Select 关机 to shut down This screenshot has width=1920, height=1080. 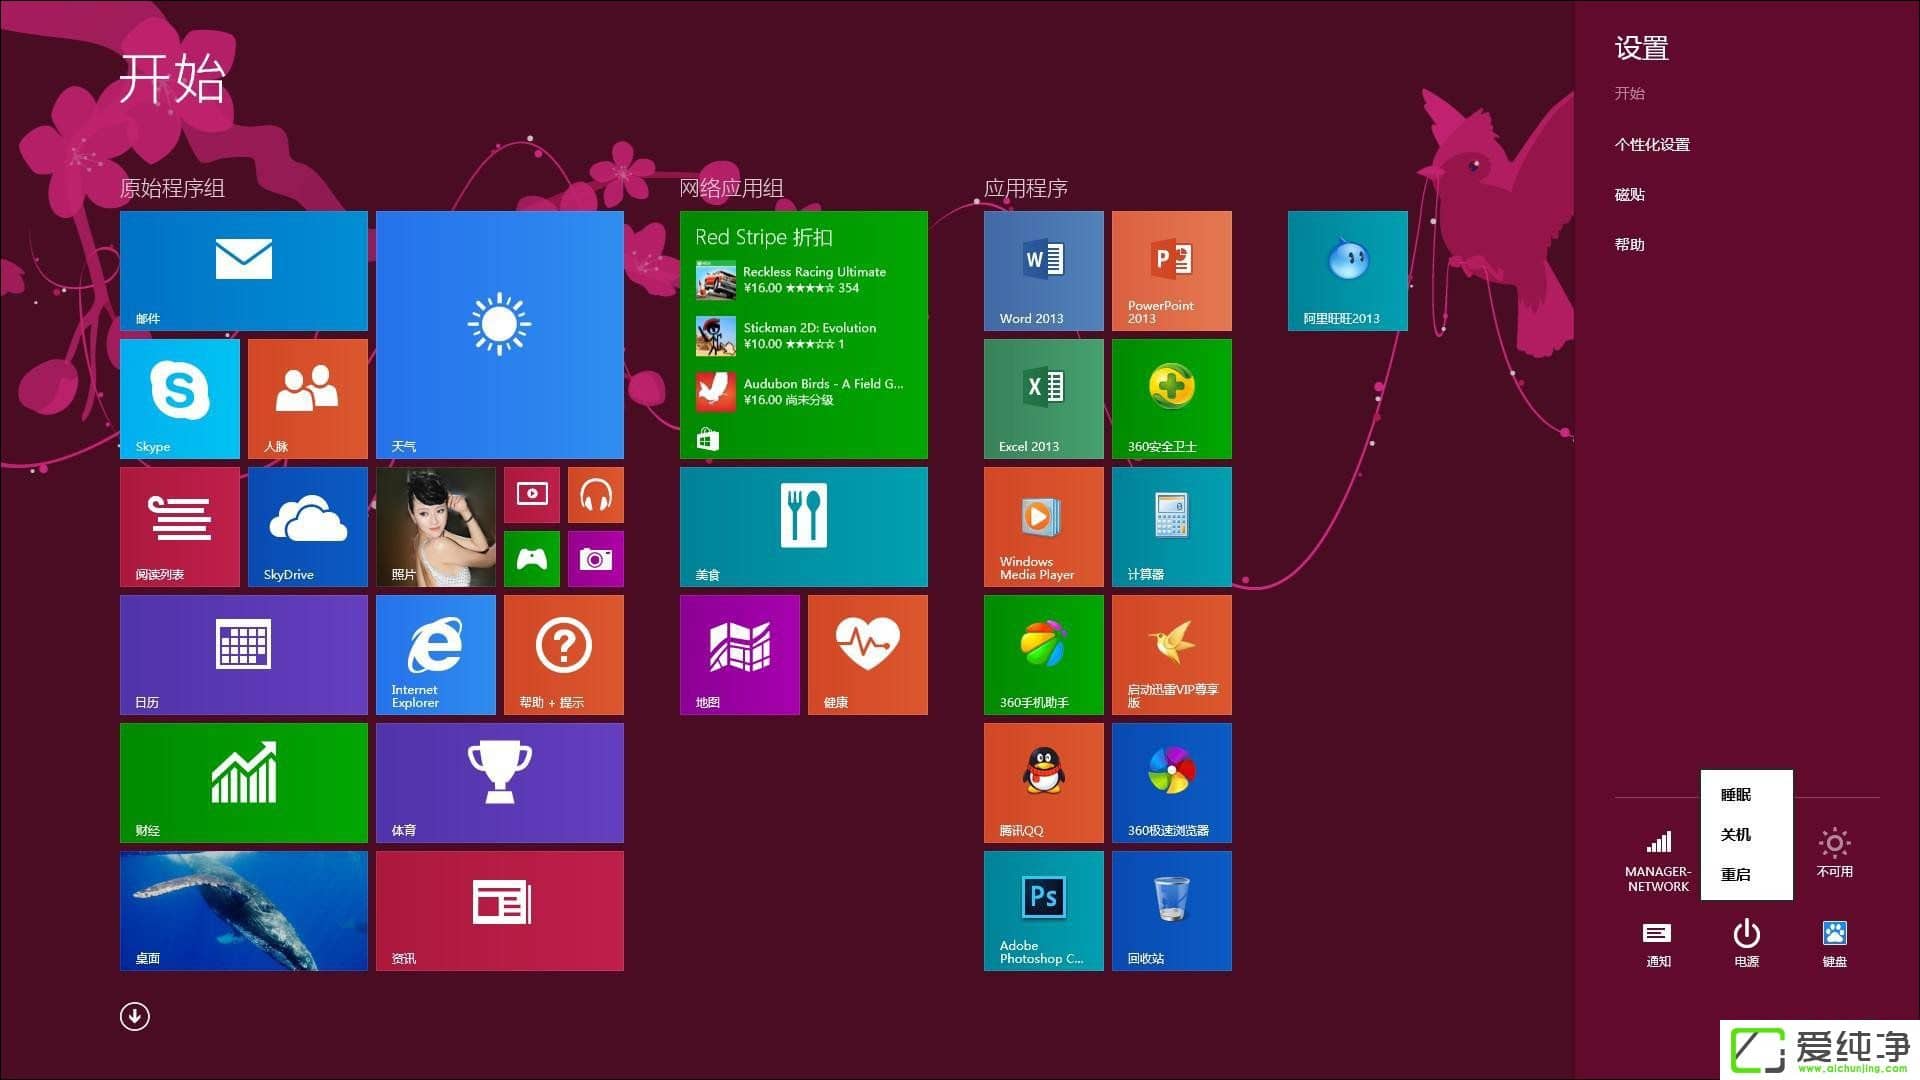click(1735, 835)
